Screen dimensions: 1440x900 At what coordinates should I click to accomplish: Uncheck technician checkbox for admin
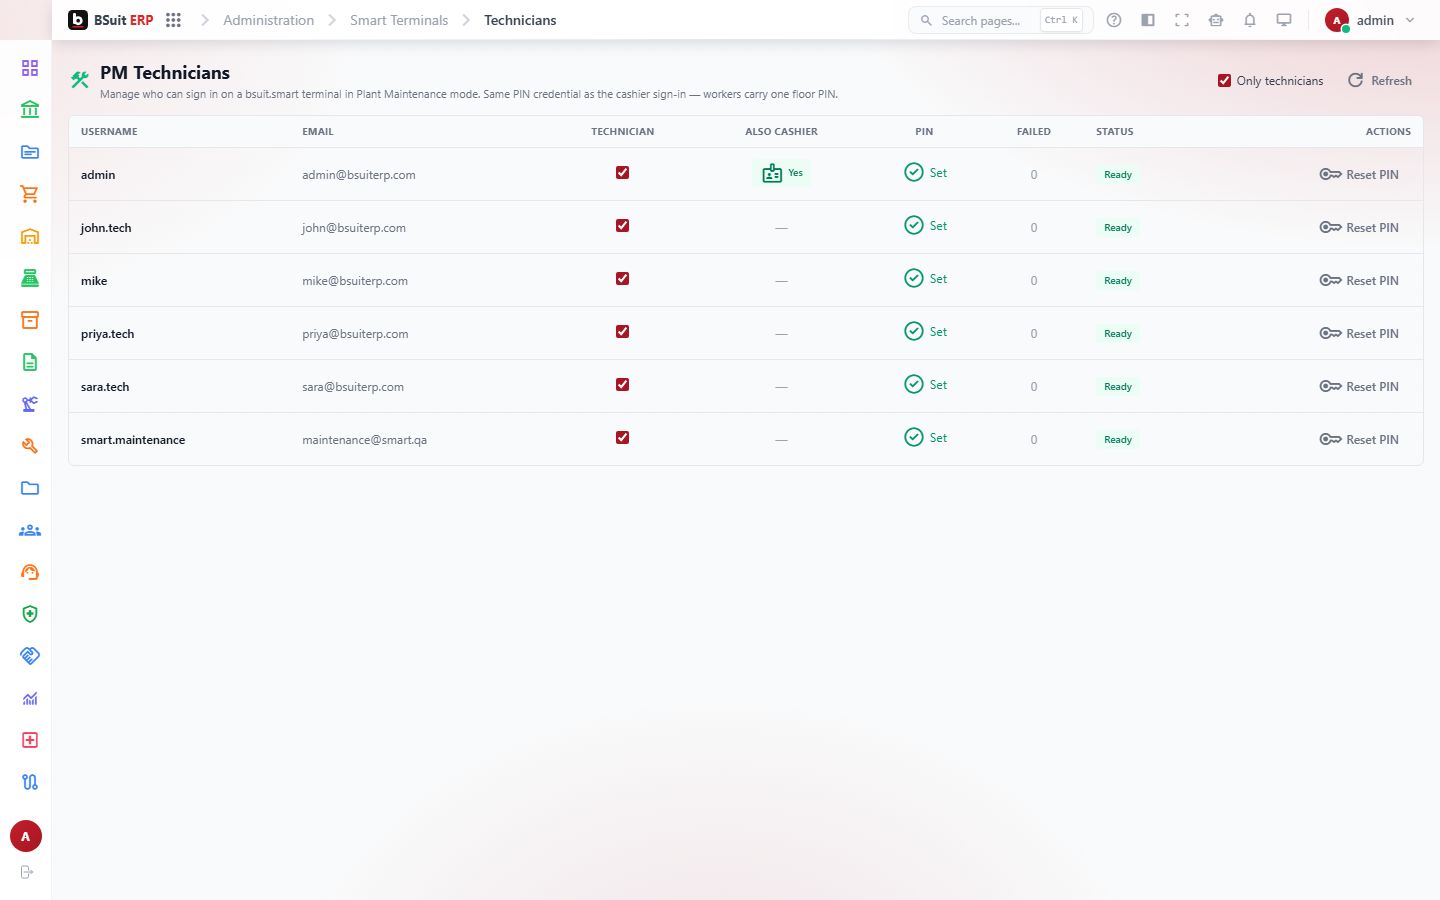click(x=622, y=173)
